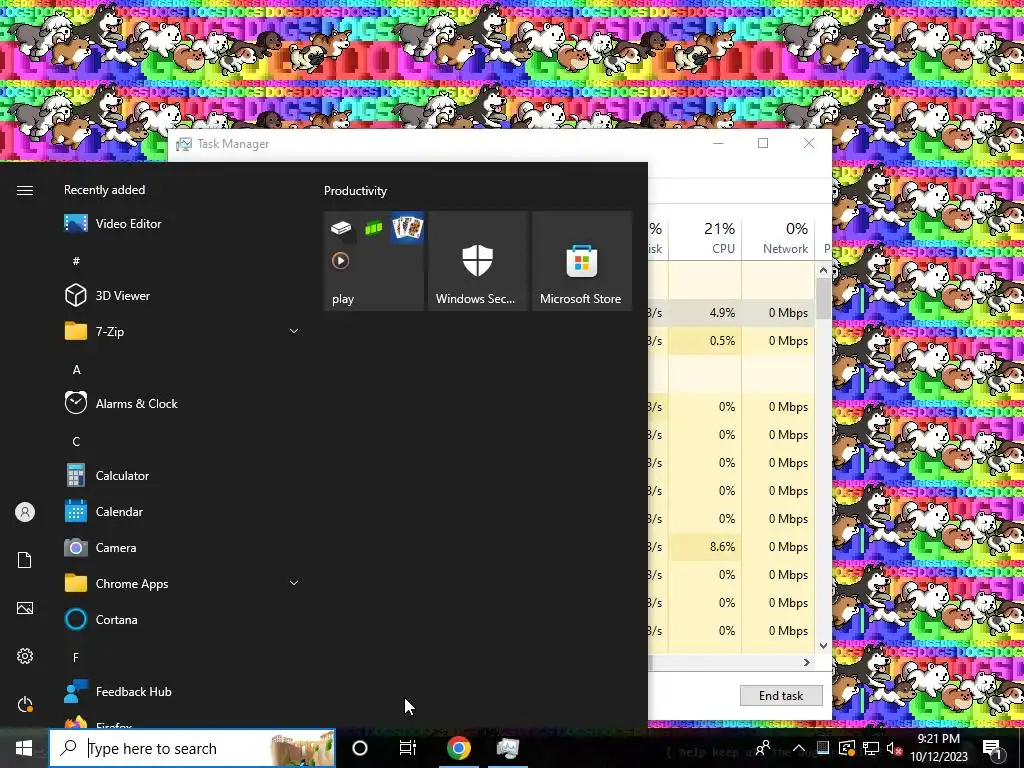Open the network tray icon
The height and width of the screenshot is (768, 1024).
pyautogui.click(x=871, y=748)
